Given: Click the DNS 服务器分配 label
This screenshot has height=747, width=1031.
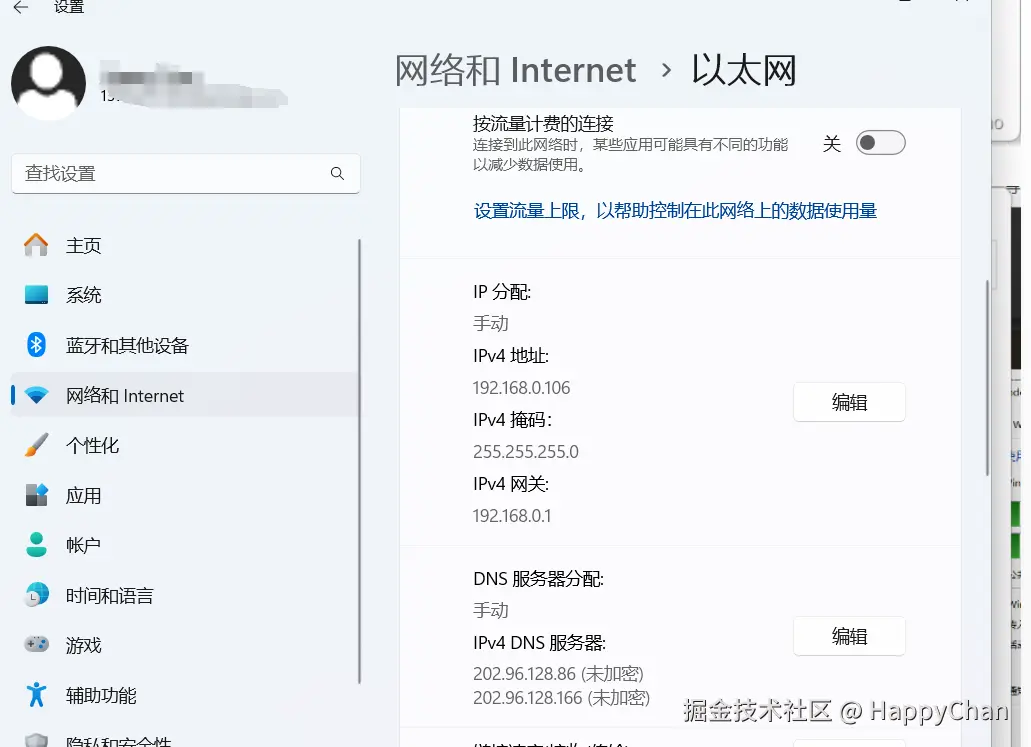Looking at the screenshot, I should pos(539,579).
